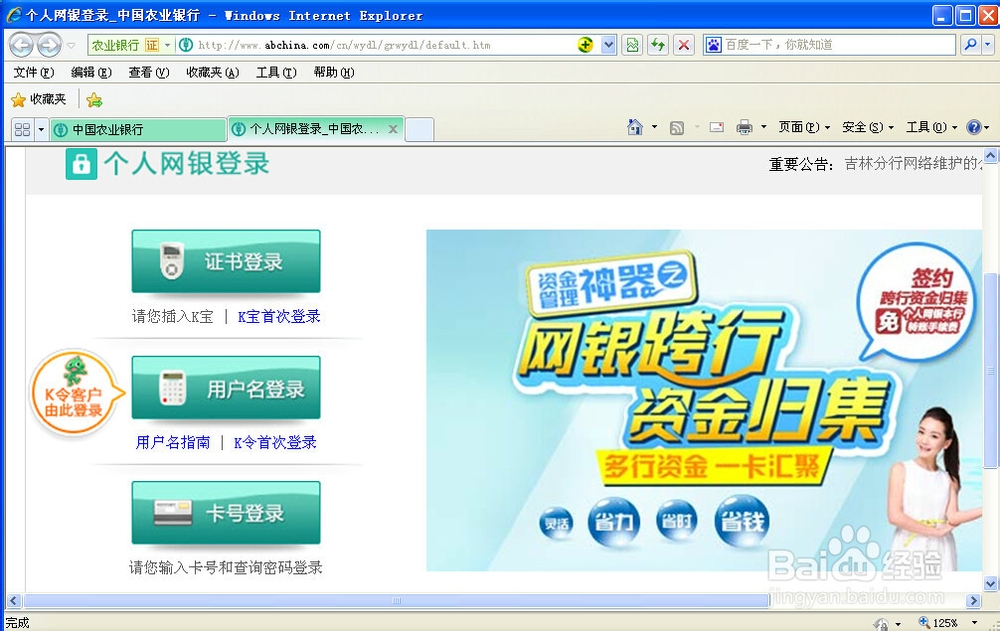
Task: Open a new blank tab
Action: (420, 130)
